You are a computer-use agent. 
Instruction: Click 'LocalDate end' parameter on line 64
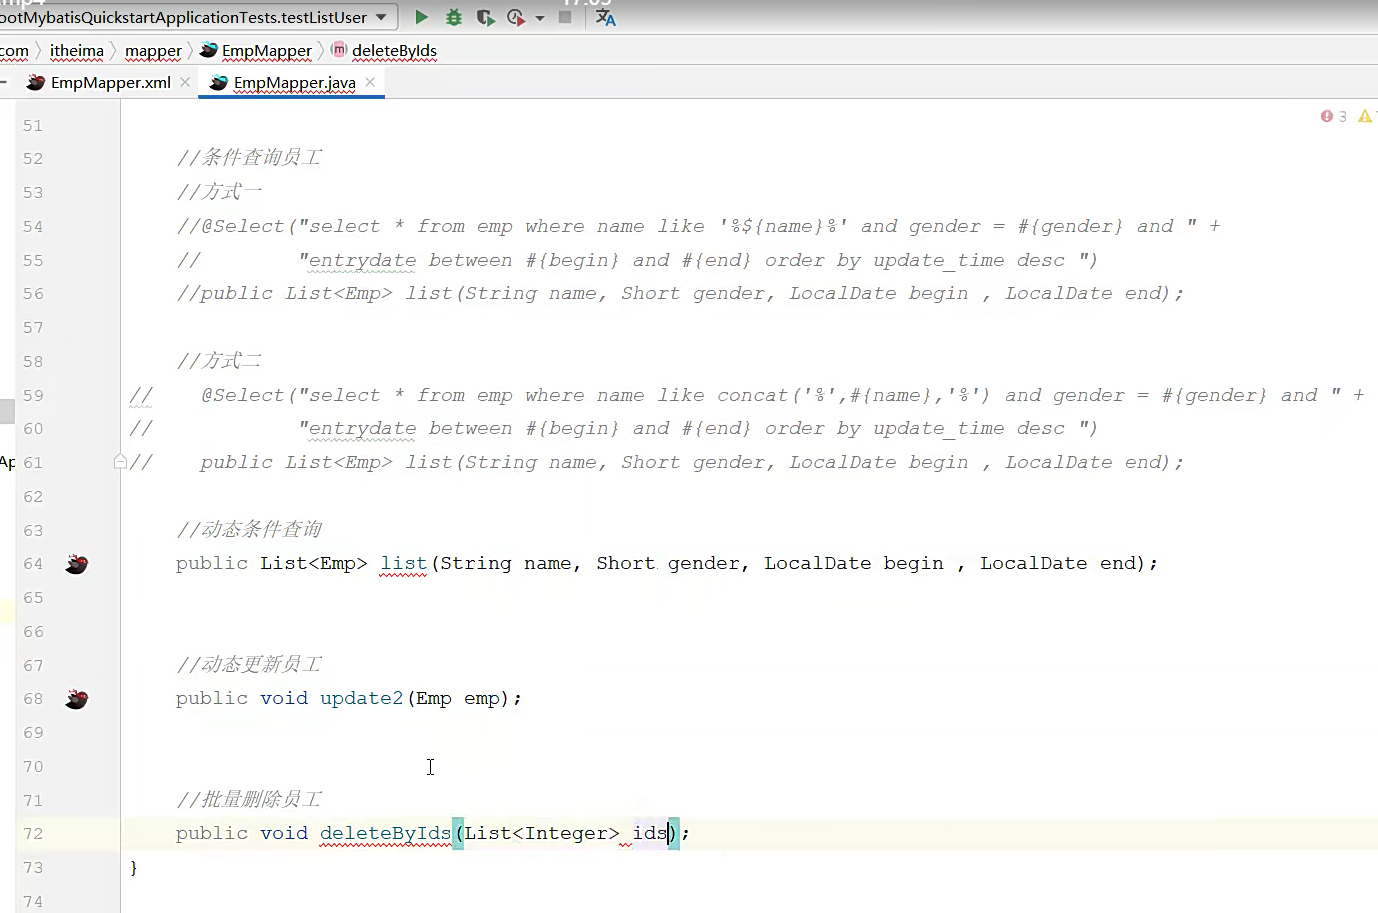(x=1059, y=563)
